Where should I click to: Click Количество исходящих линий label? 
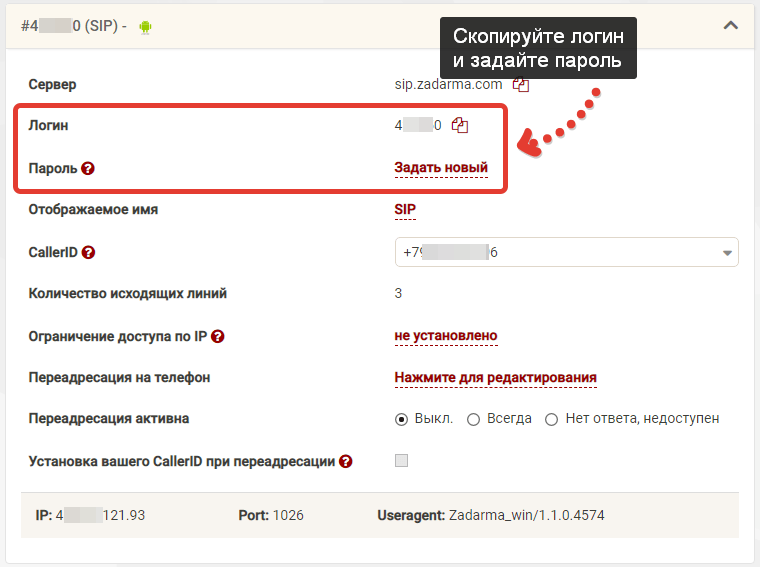(x=127, y=294)
